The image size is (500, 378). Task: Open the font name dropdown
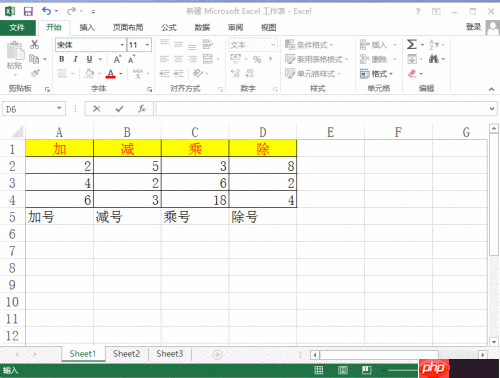tap(122, 45)
